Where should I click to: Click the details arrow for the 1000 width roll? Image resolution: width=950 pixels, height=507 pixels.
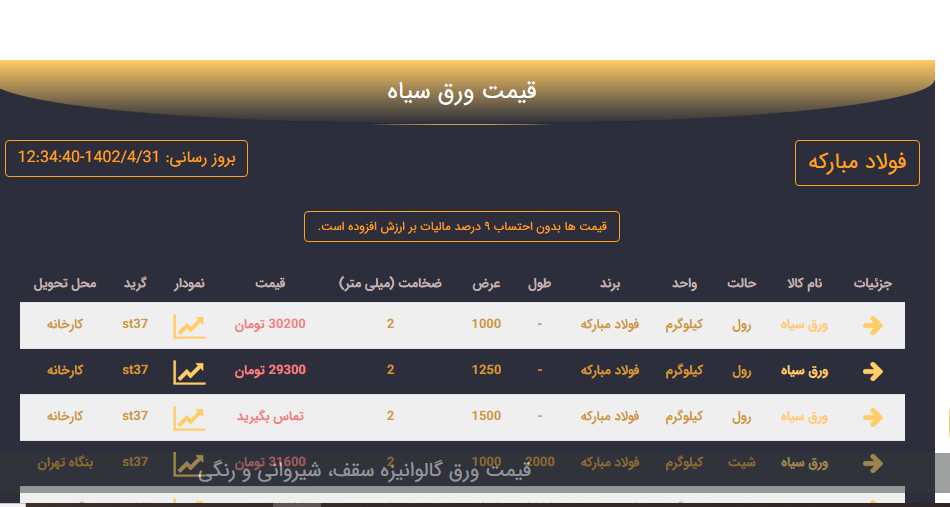[x=872, y=325]
